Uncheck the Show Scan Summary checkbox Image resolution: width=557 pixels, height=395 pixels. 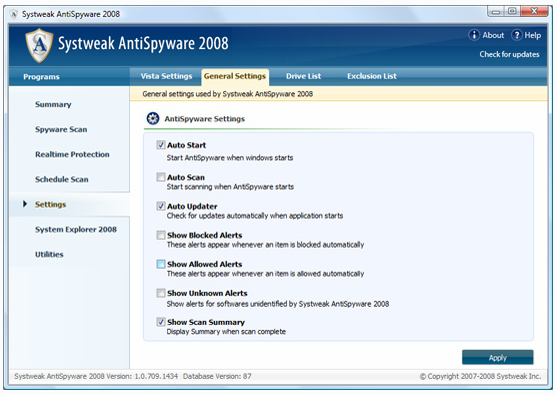click(161, 322)
